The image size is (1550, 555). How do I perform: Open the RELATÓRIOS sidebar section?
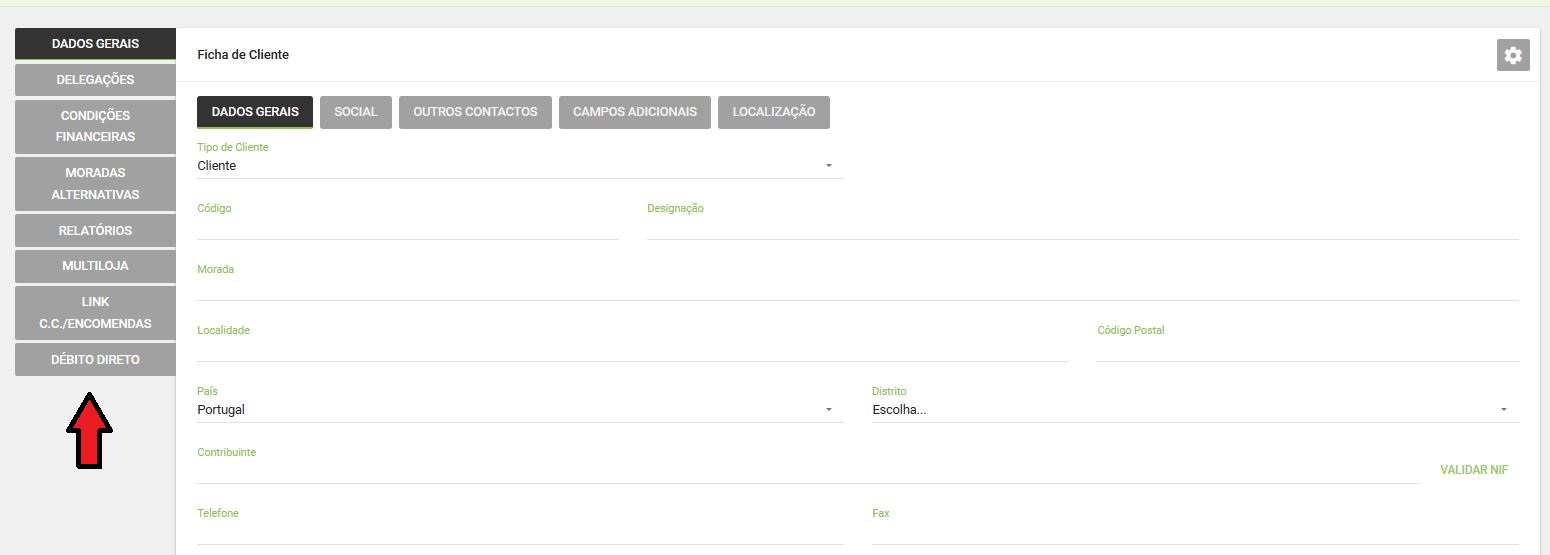point(95,231)
